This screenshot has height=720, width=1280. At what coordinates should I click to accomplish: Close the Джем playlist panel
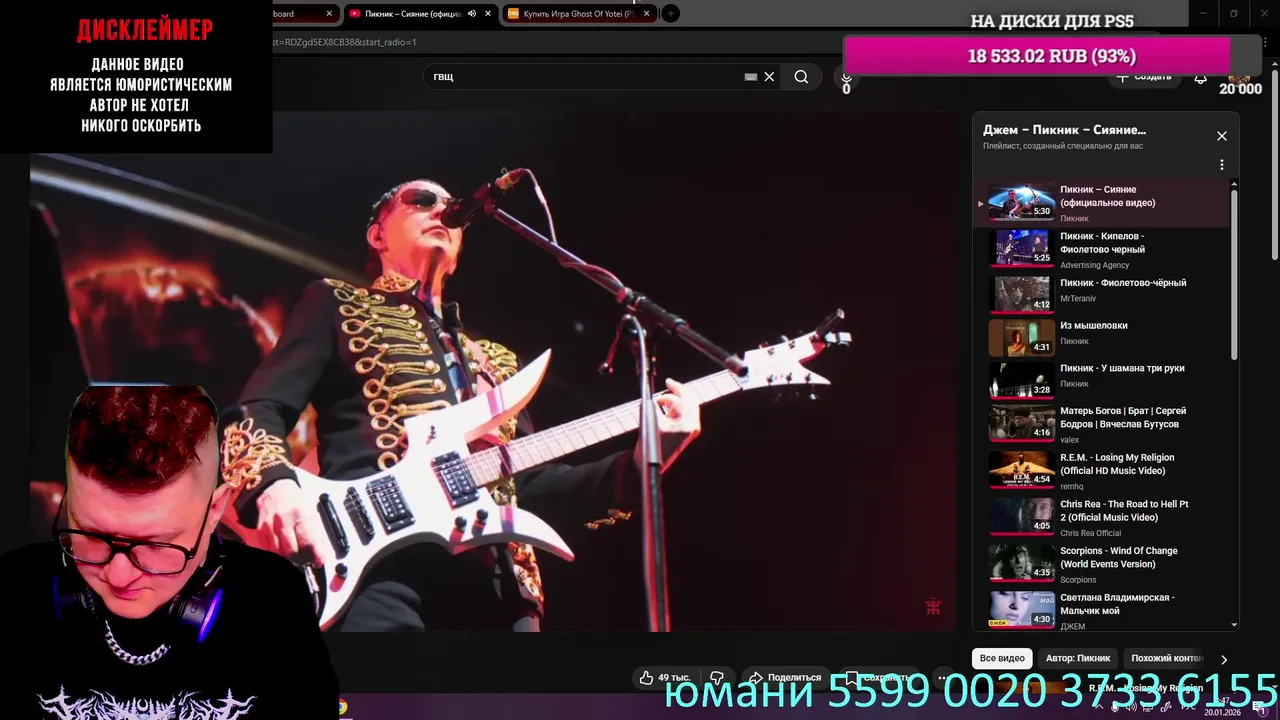[1221, 136]
